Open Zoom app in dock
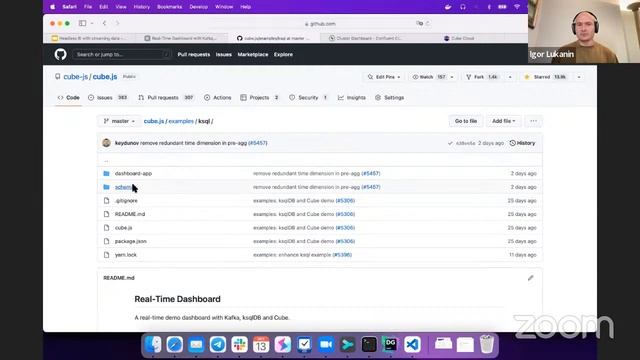This screenshot has width=640, height=360. pos(326,344)
